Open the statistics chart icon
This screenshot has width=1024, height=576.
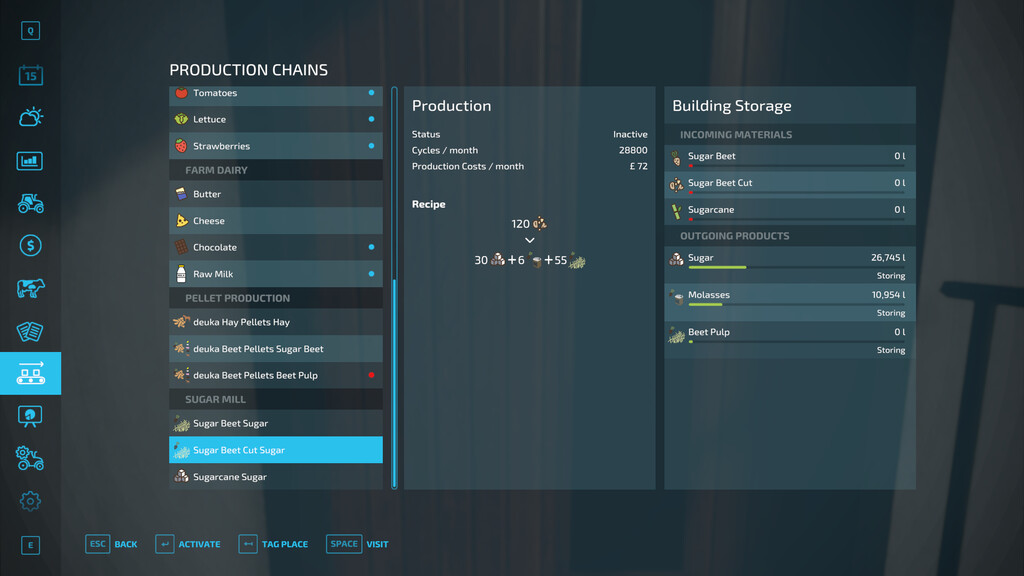click(30, 160)
